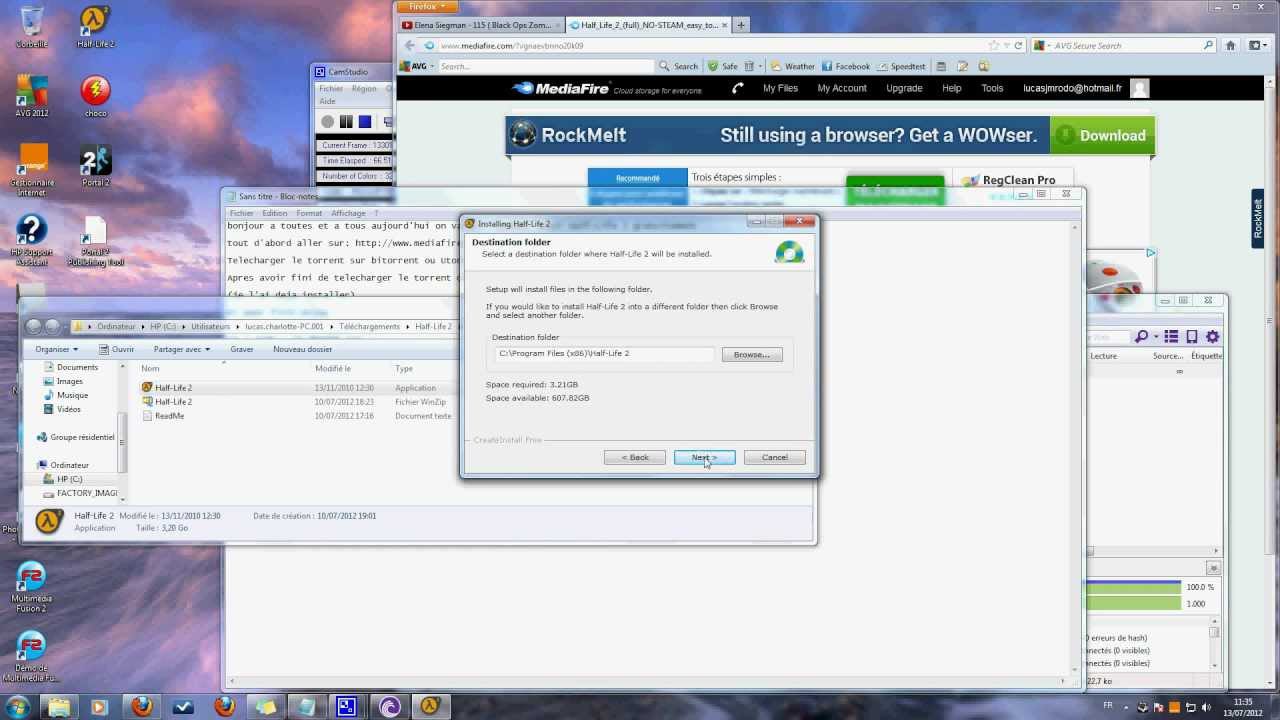This screenshot has width=1280, height=720.
Task: Click Graver in Explorer toolbar
Action: click(241, 349)
